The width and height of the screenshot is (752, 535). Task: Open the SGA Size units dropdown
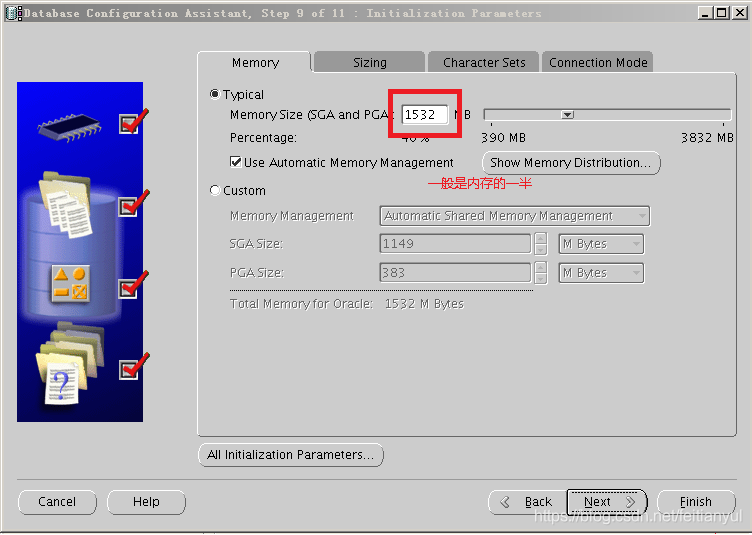pyautogui.click(x=601, y=244)
